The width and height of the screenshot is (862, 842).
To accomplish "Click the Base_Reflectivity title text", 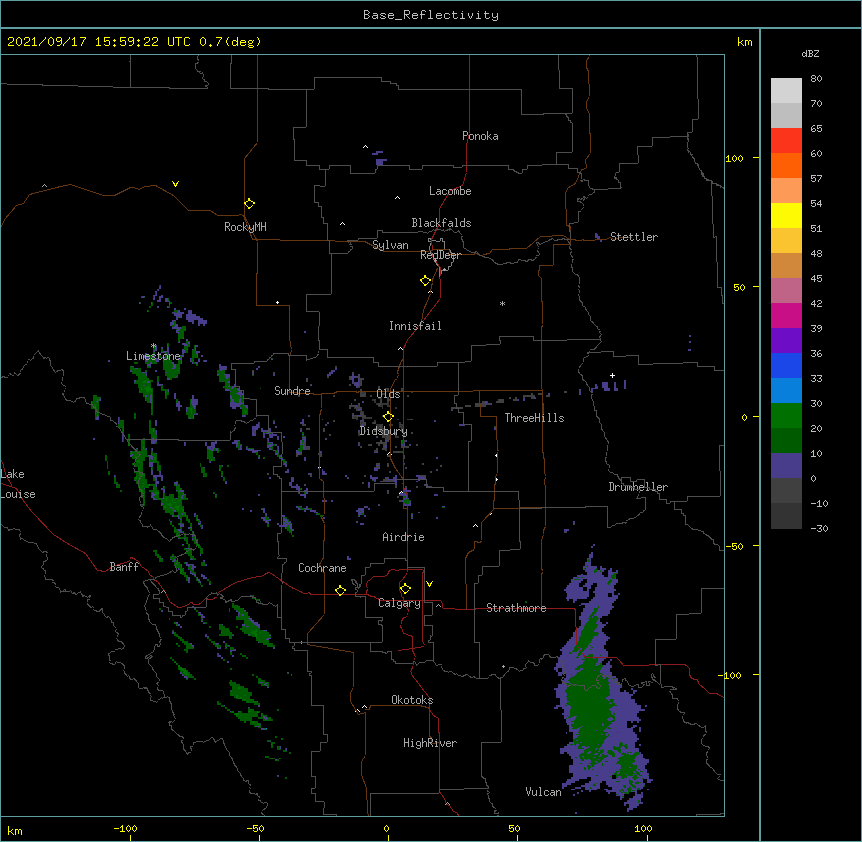I will (x=431, y=15).
